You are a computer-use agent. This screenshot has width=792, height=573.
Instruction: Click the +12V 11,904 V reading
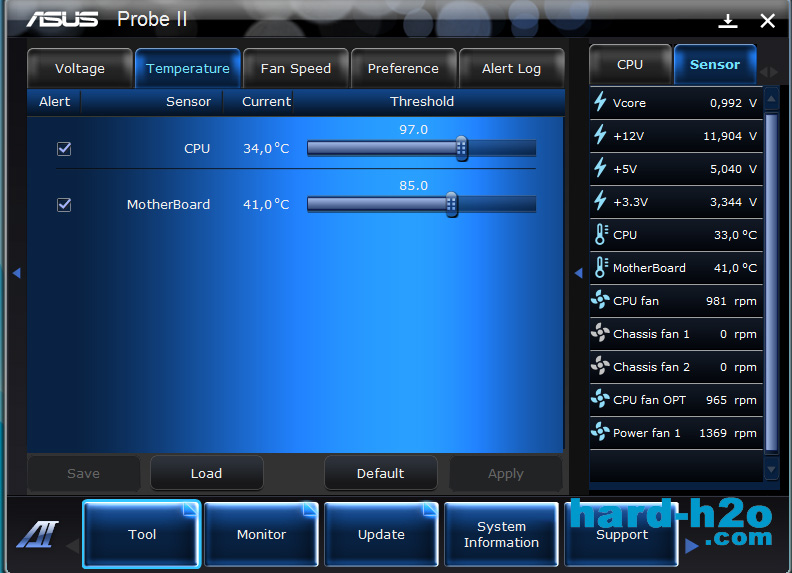click(730, 136)
